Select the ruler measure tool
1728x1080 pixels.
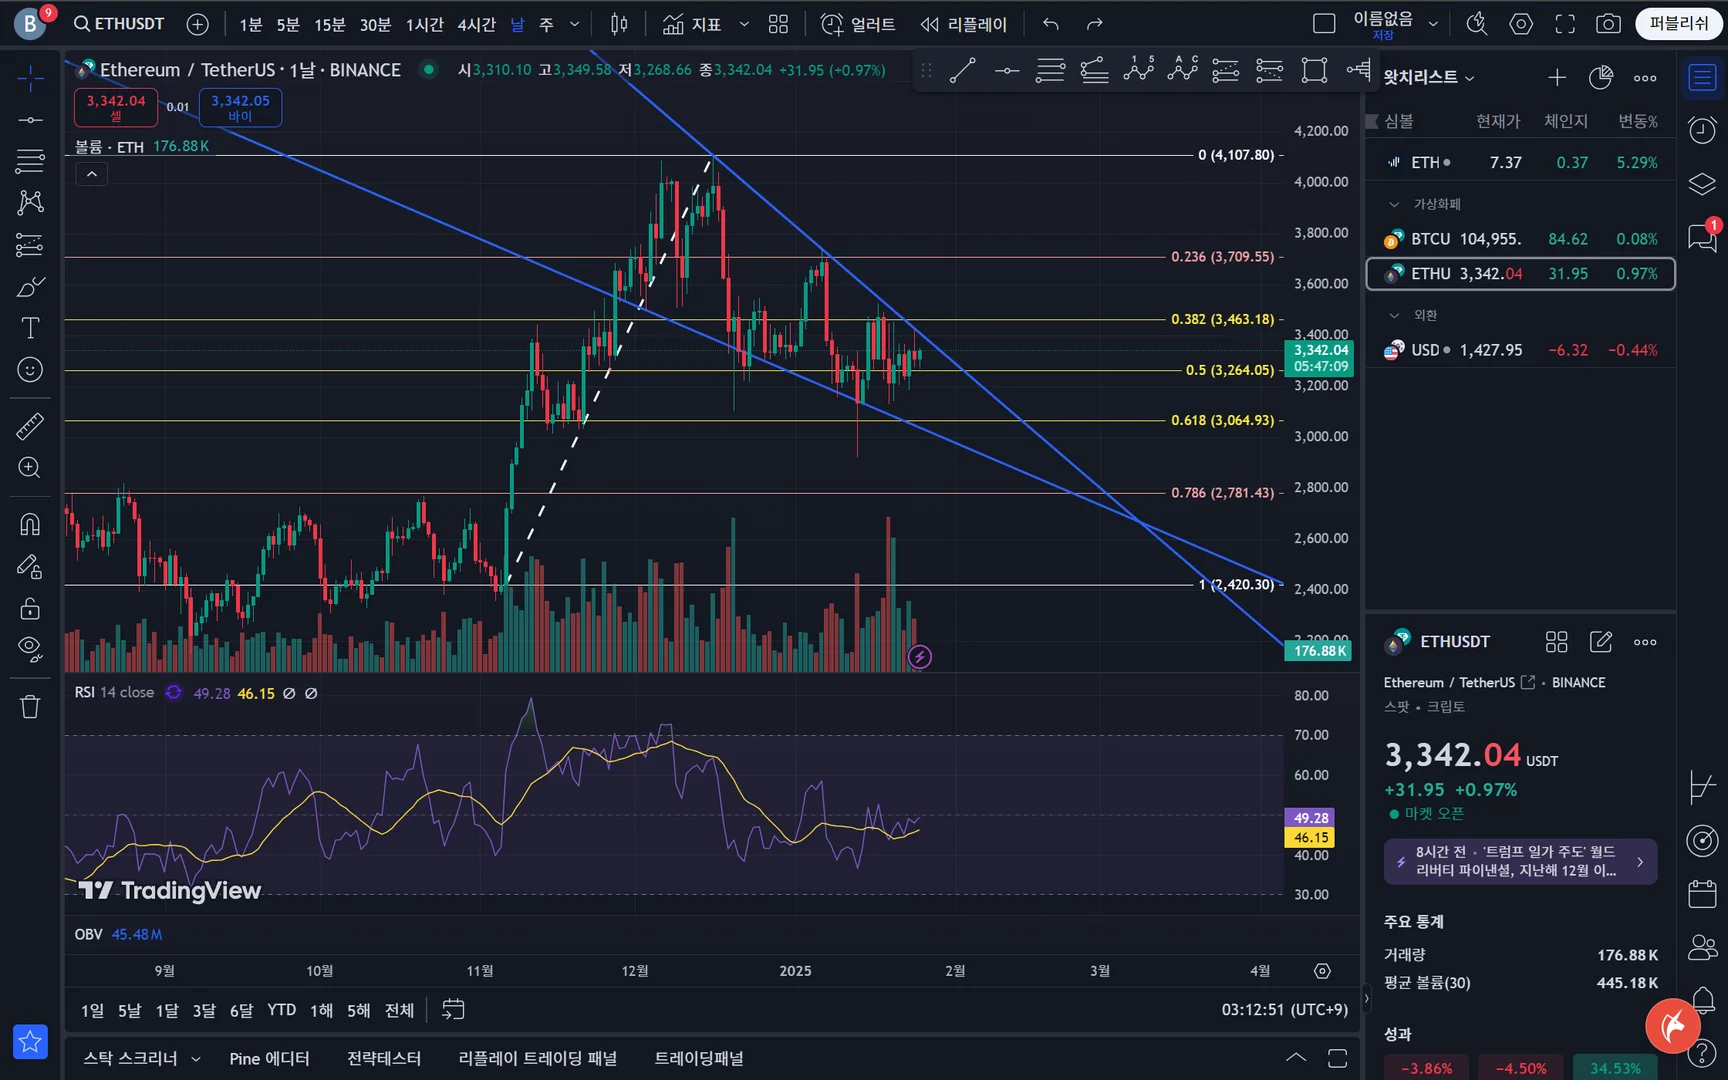pos(30,427)
